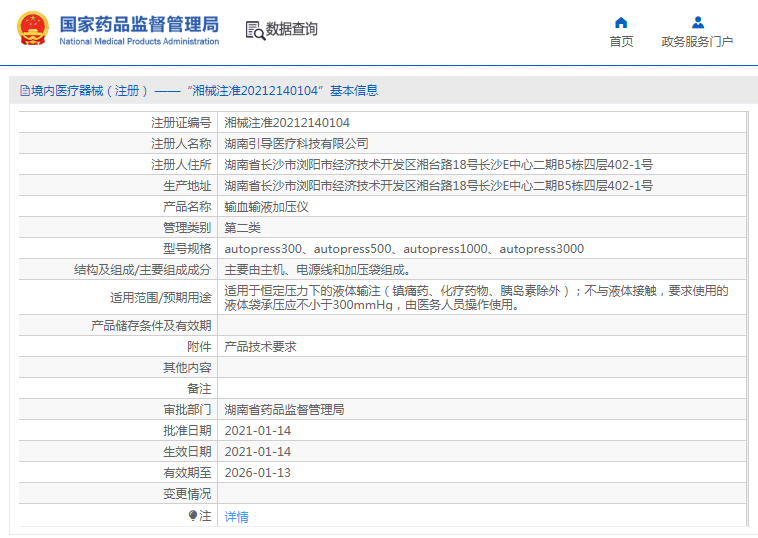Viewport: 758px width, 538px height.
Task: Select the registration number 湘械注准20212140104 value
Action: tap(287, 123)
